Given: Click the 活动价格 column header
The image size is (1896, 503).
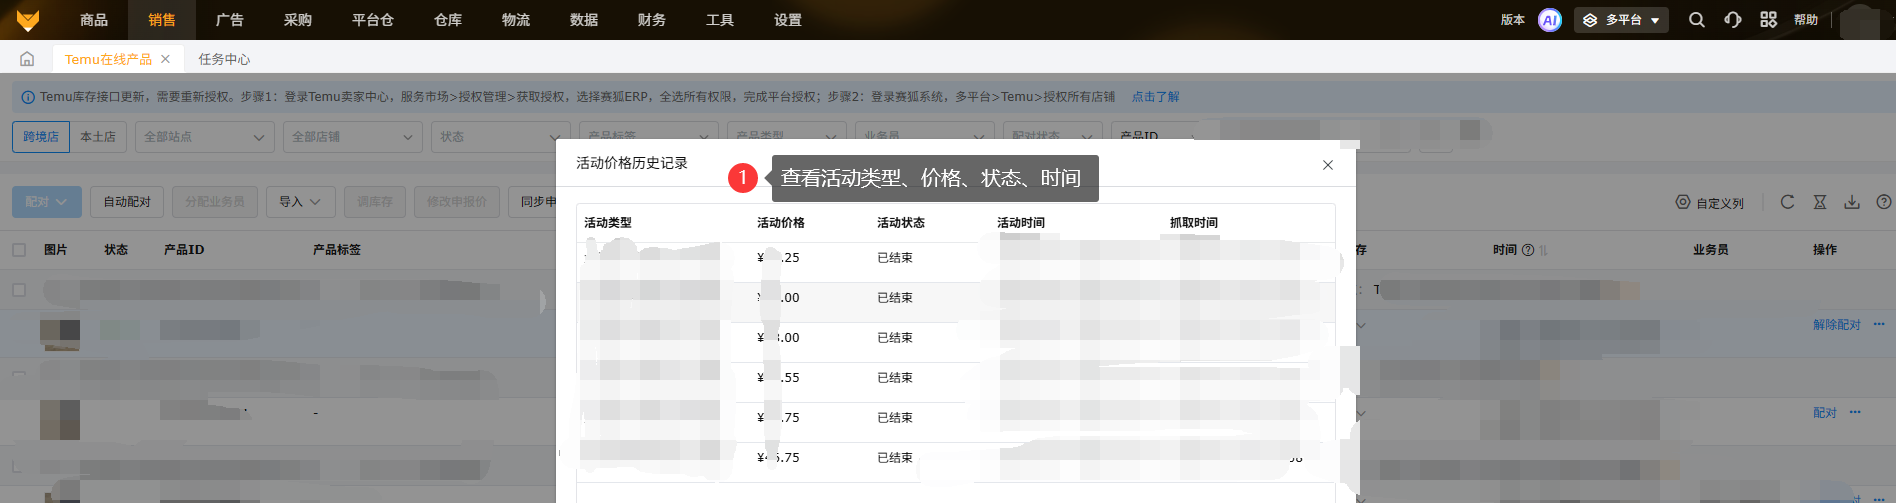Looking at the screenshot, I should [781, 223].
